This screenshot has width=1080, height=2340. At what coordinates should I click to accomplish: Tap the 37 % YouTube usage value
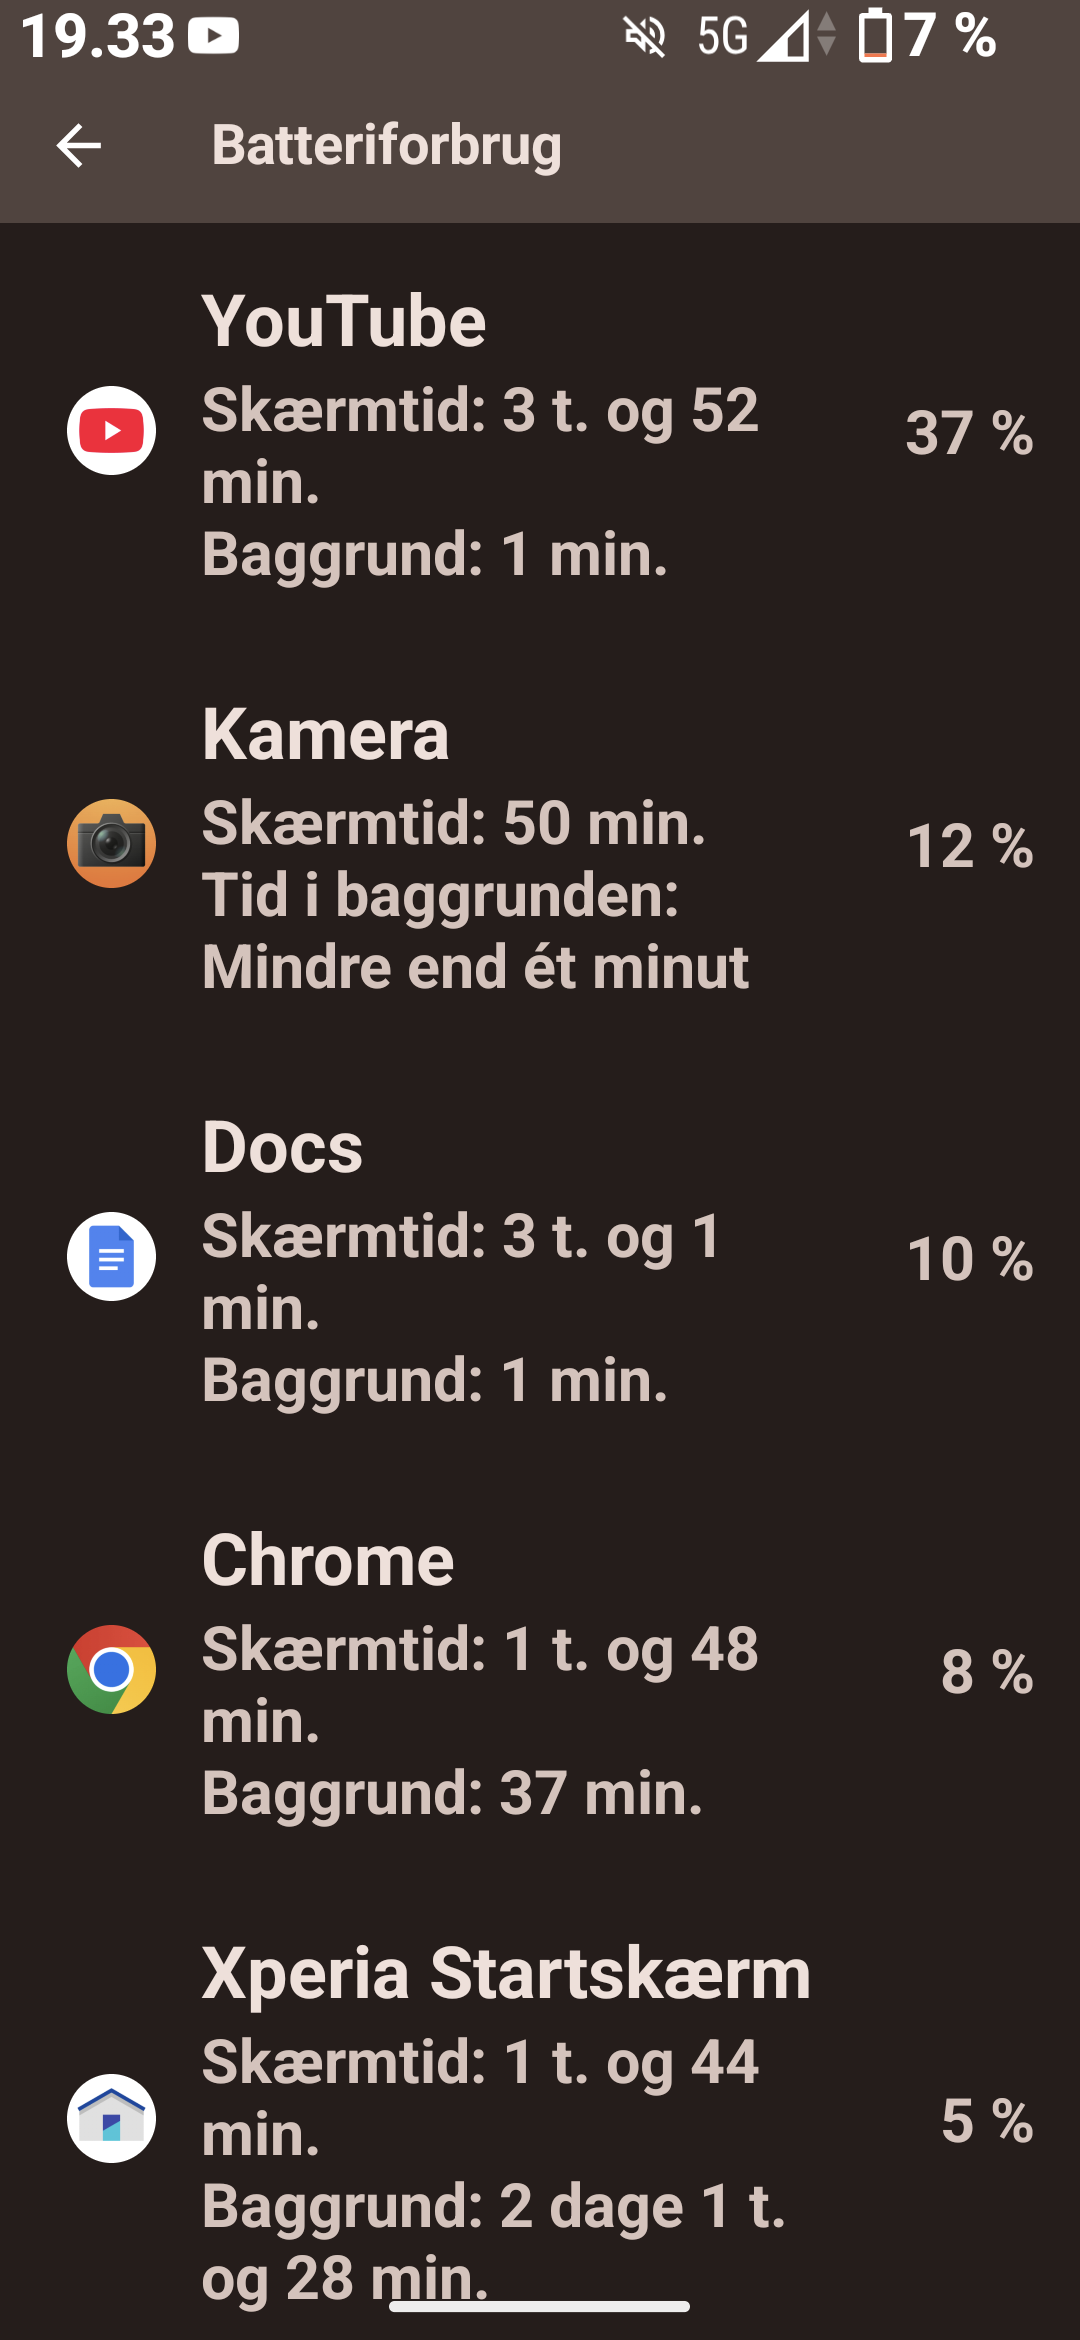969,433
